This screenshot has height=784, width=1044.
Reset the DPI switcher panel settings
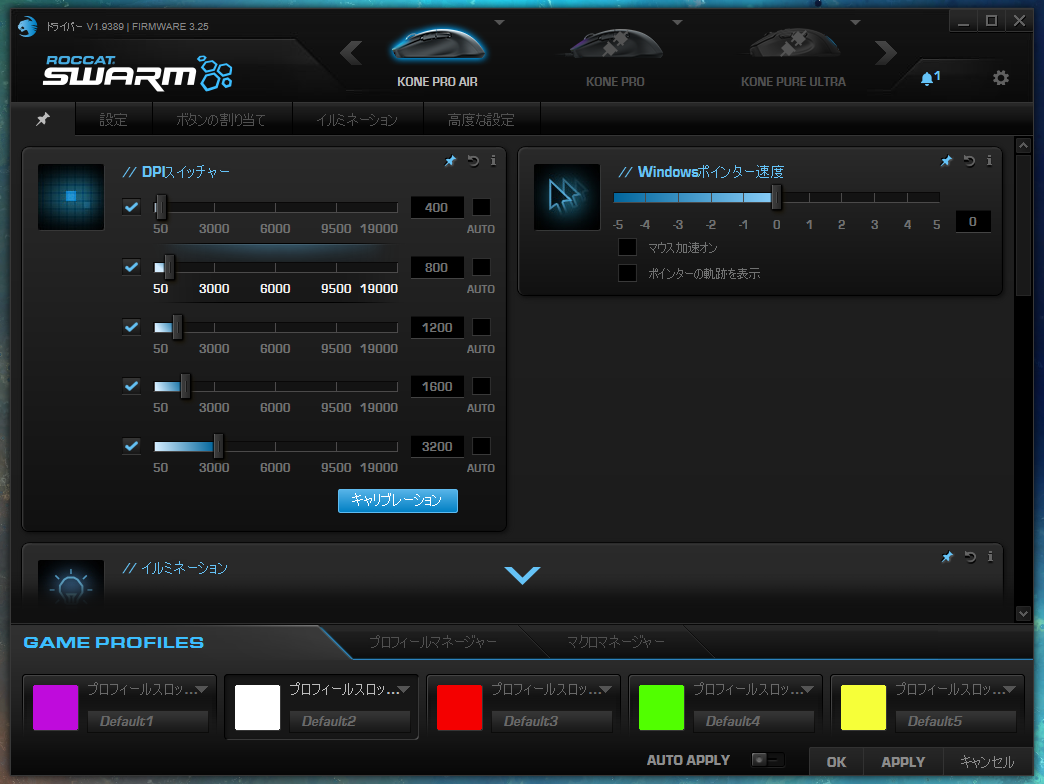473,160
